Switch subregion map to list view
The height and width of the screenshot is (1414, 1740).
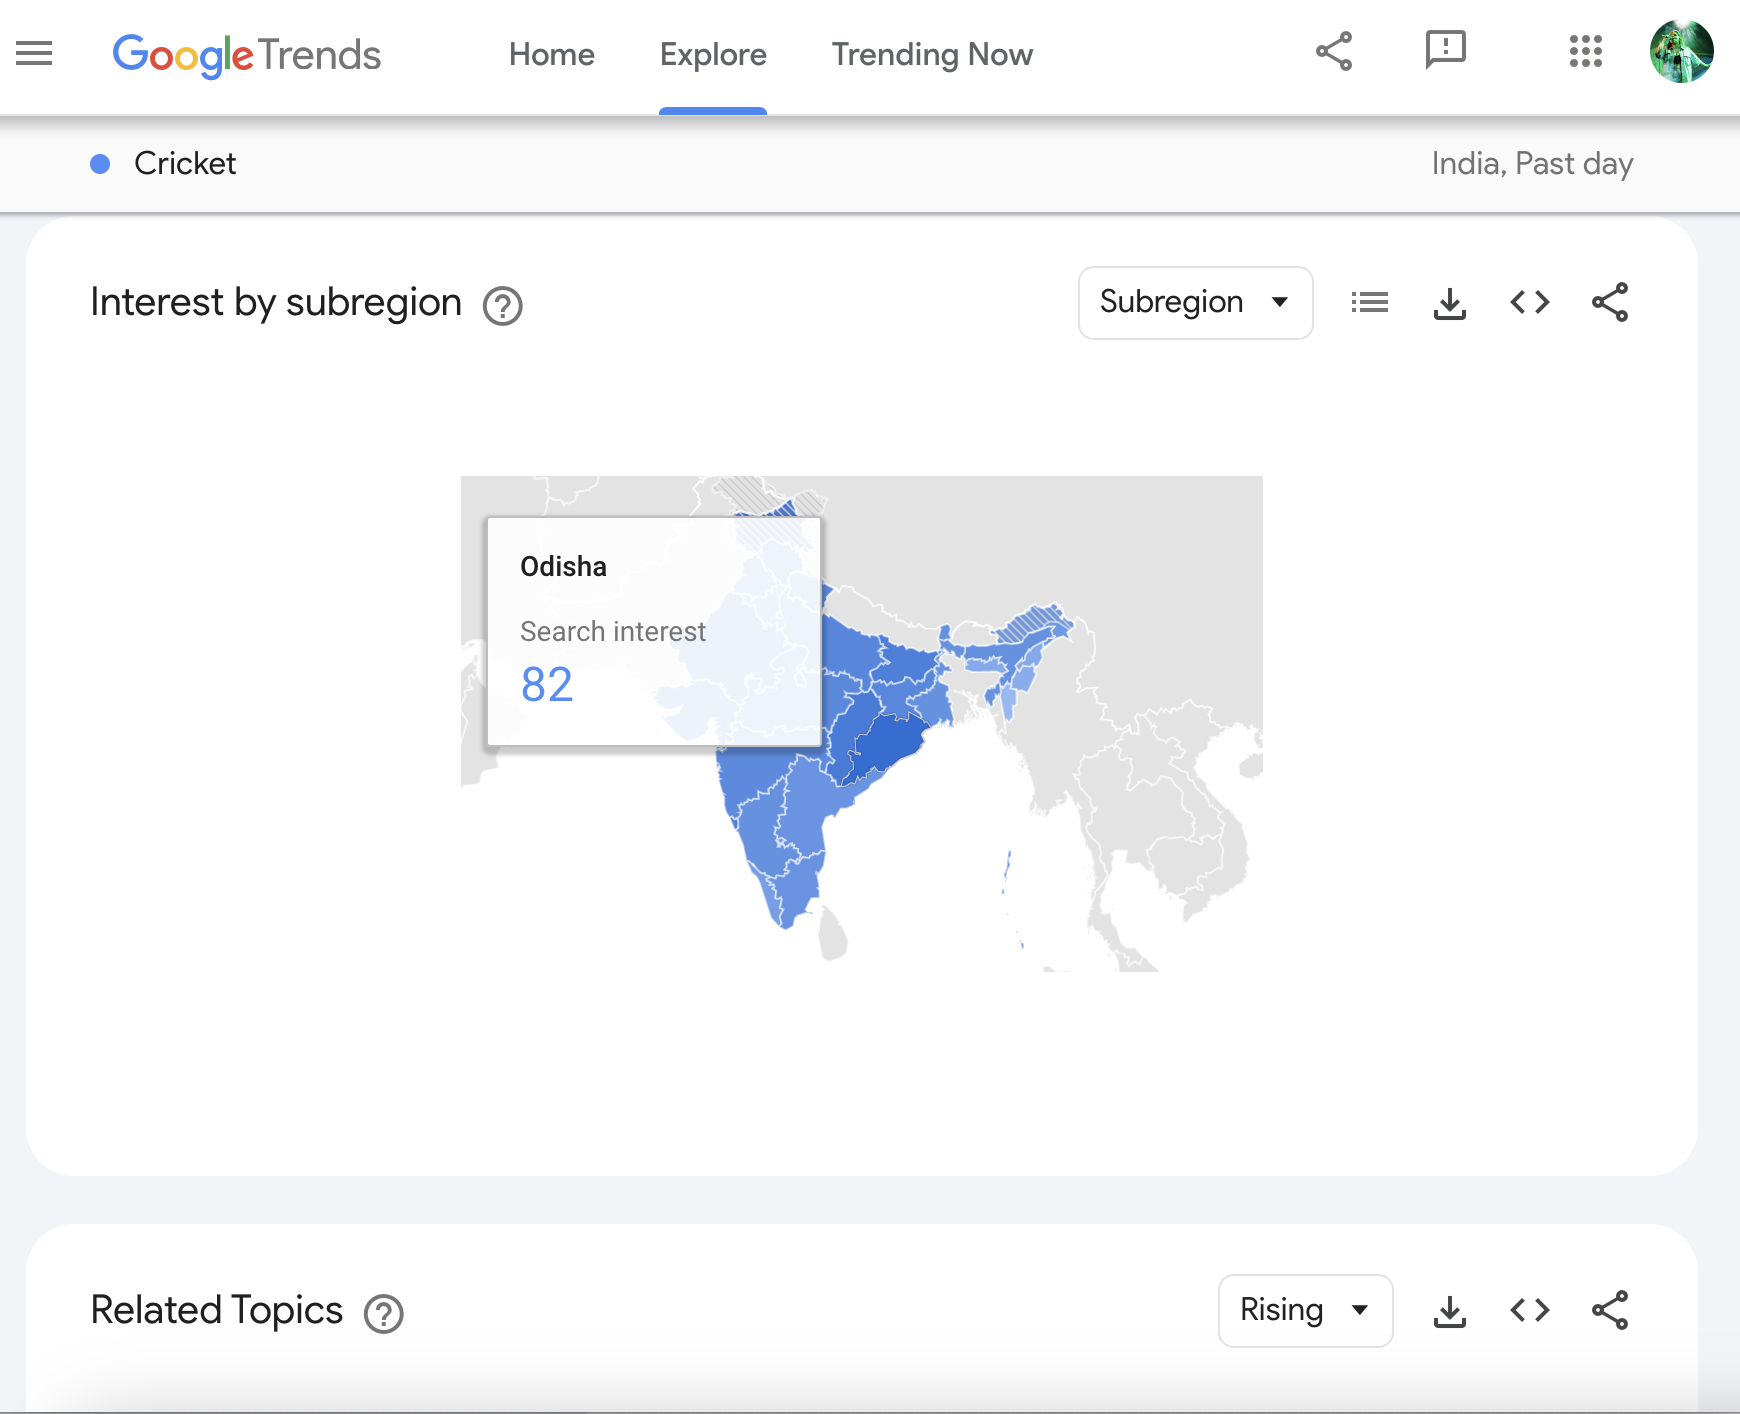1369,302
